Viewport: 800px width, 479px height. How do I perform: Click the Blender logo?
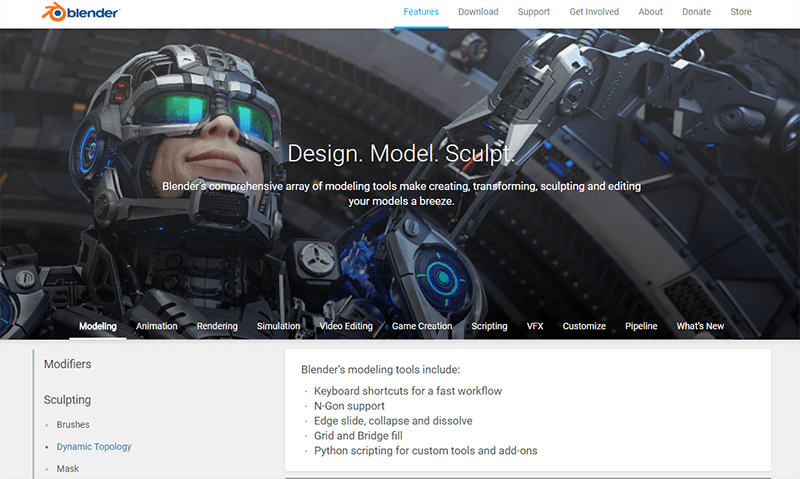[x=81, y=12]
